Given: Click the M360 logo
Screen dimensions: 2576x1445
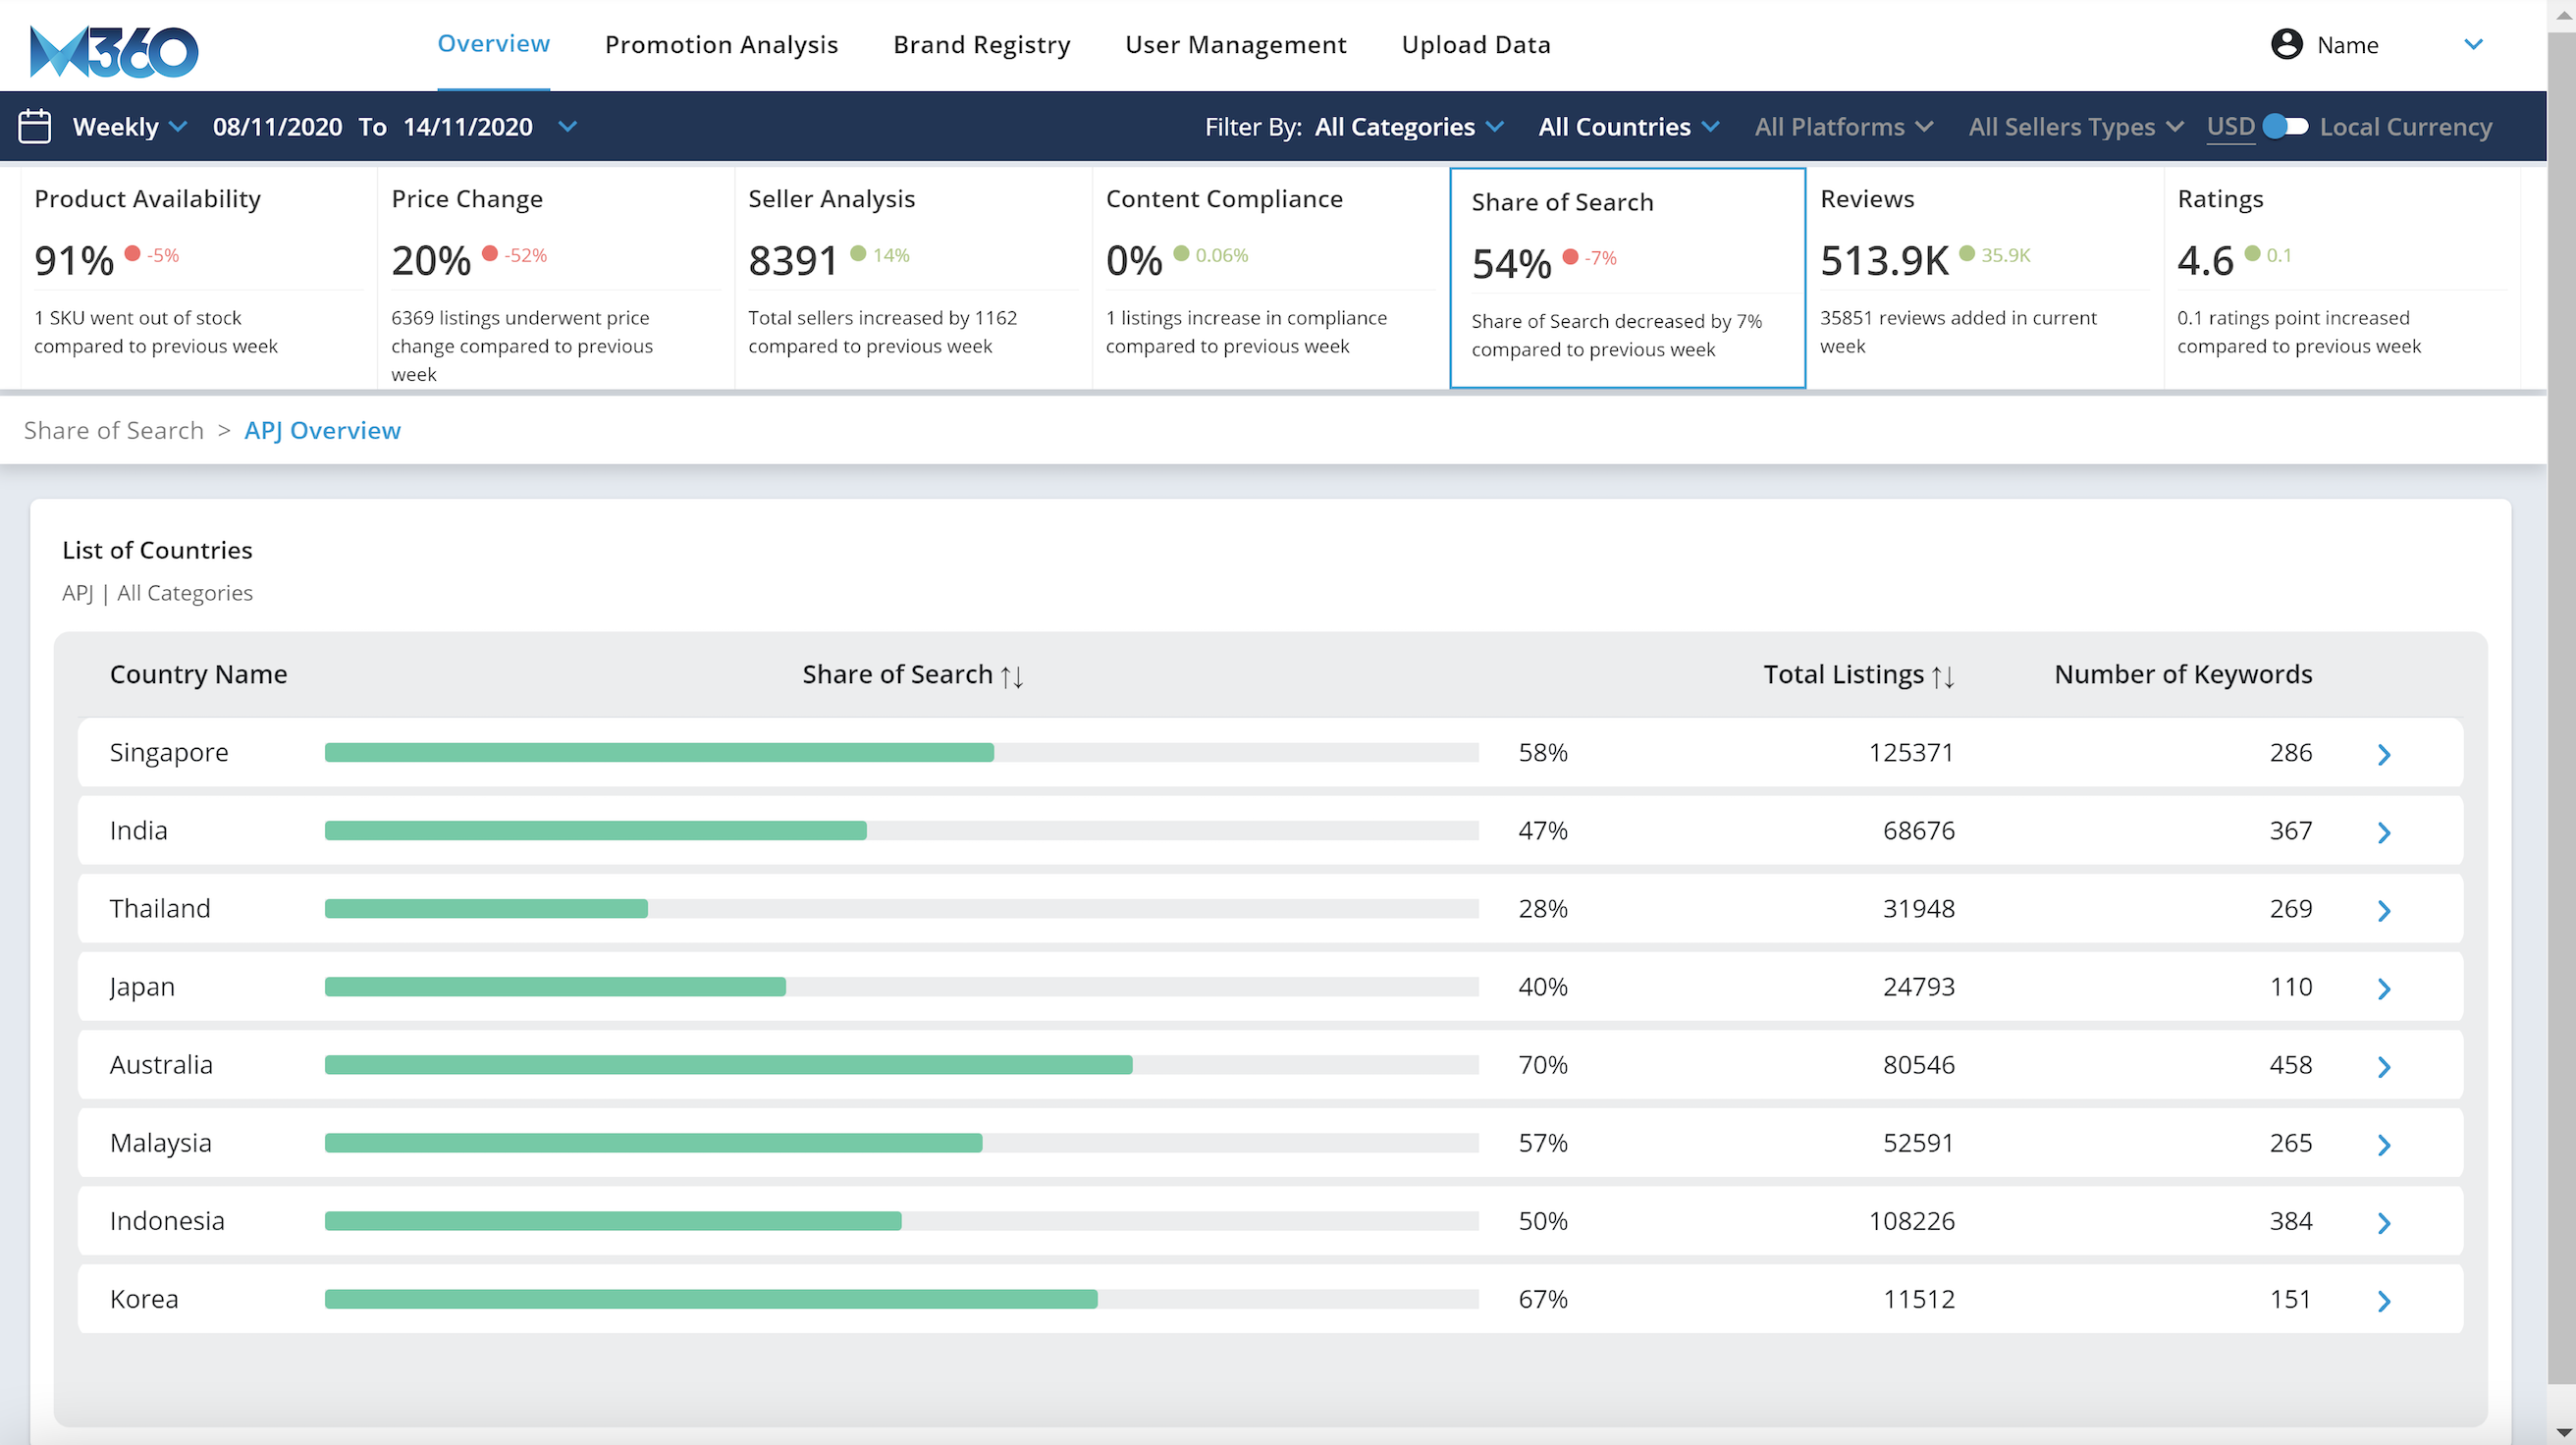Looking at the screenshot, I should [114, 50].
